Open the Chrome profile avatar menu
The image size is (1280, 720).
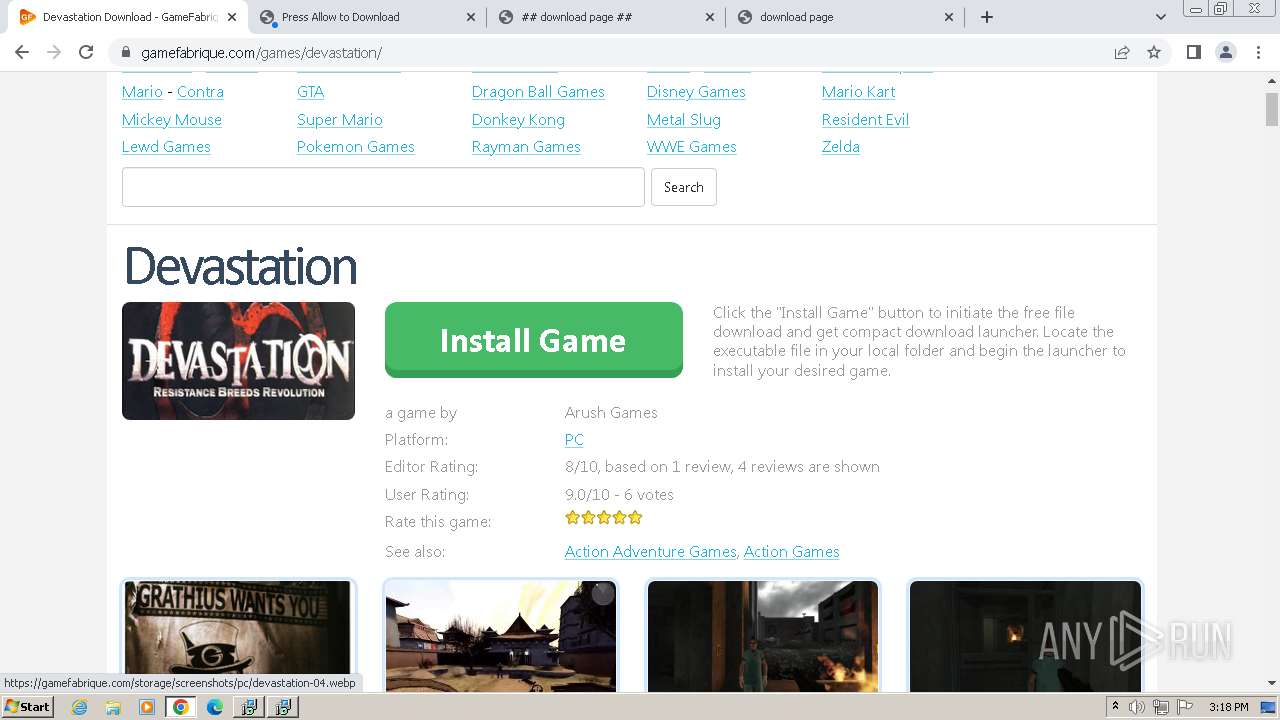coord(1225,53)
